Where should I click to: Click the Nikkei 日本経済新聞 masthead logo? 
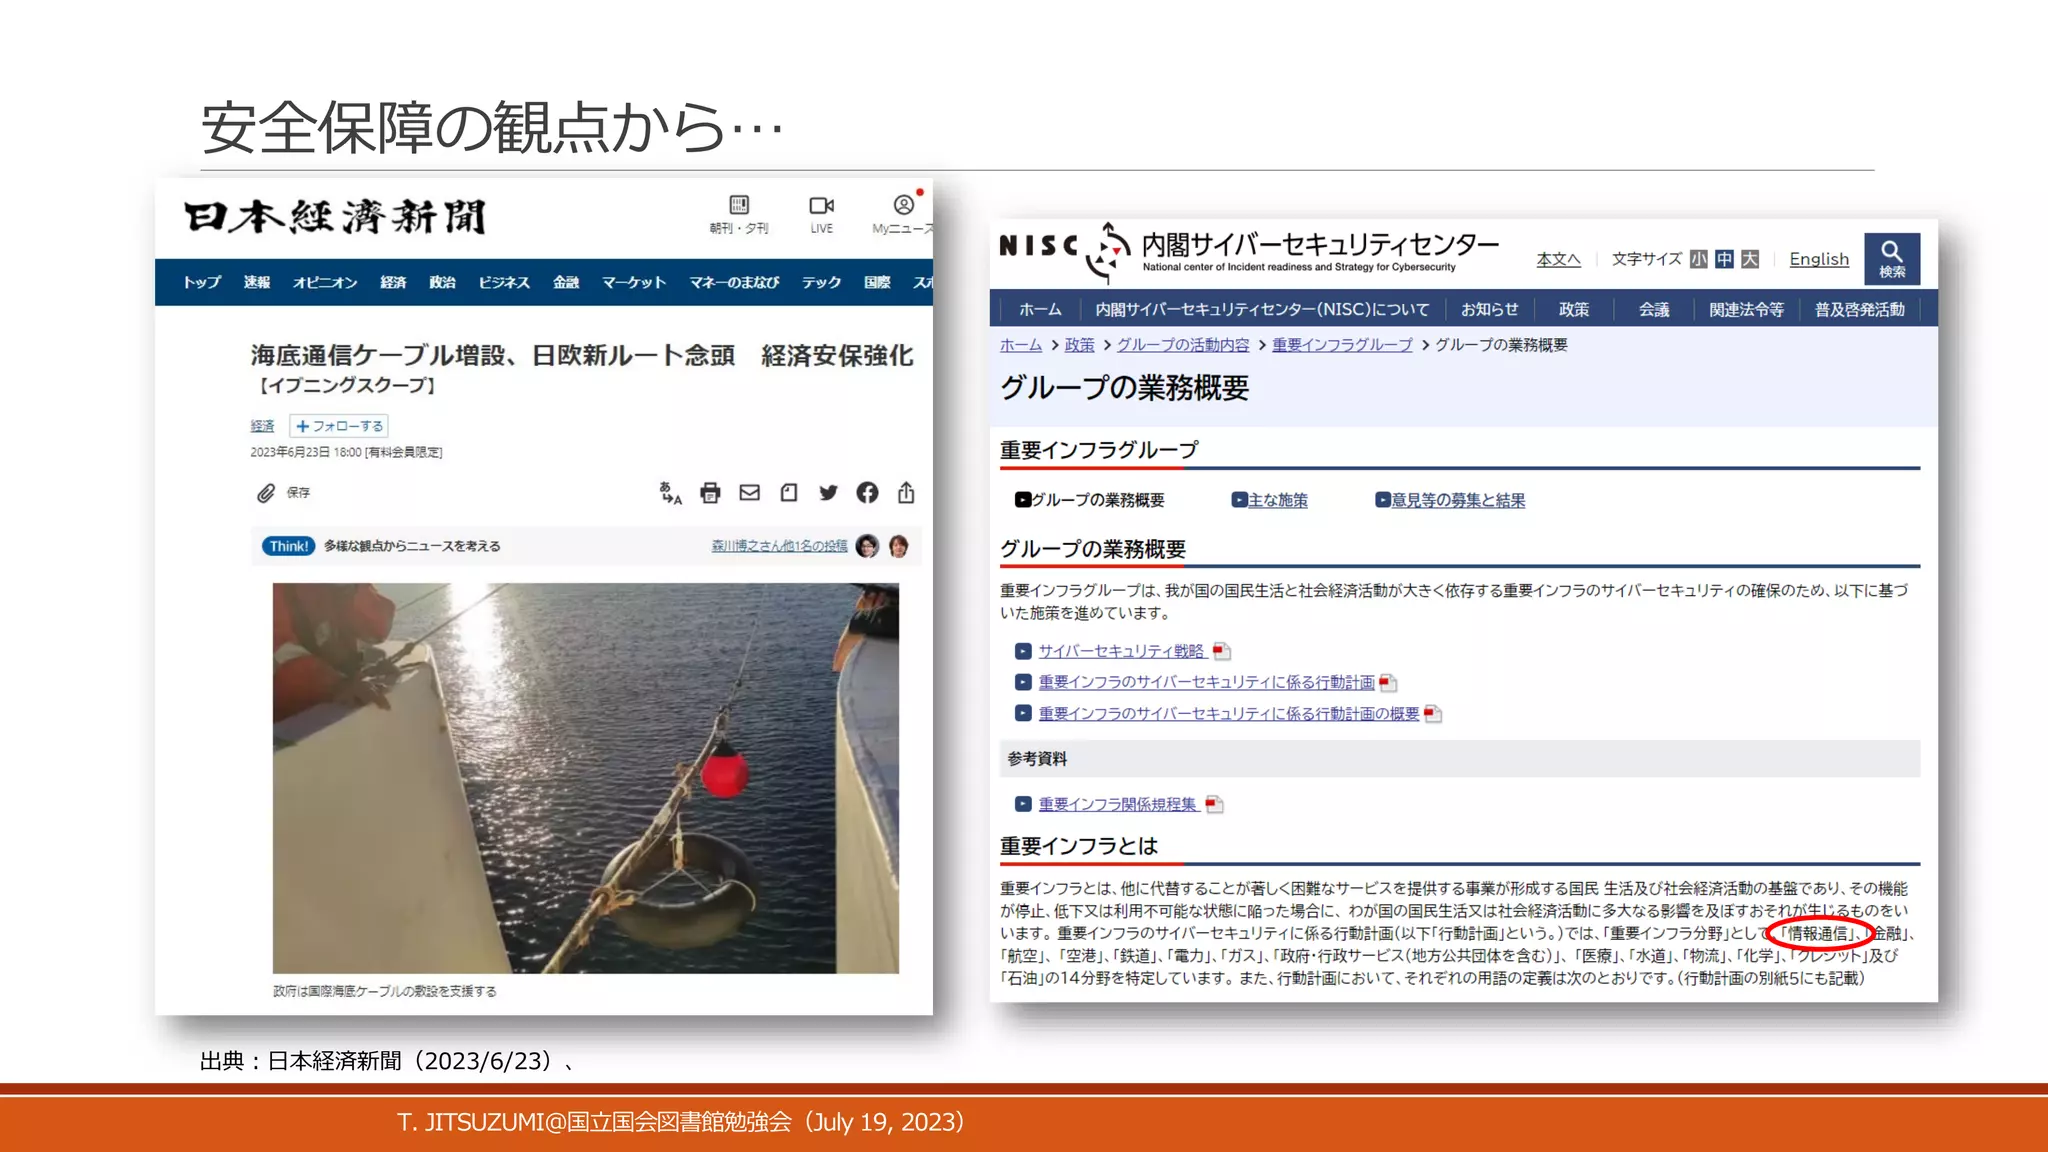[335, 217]
